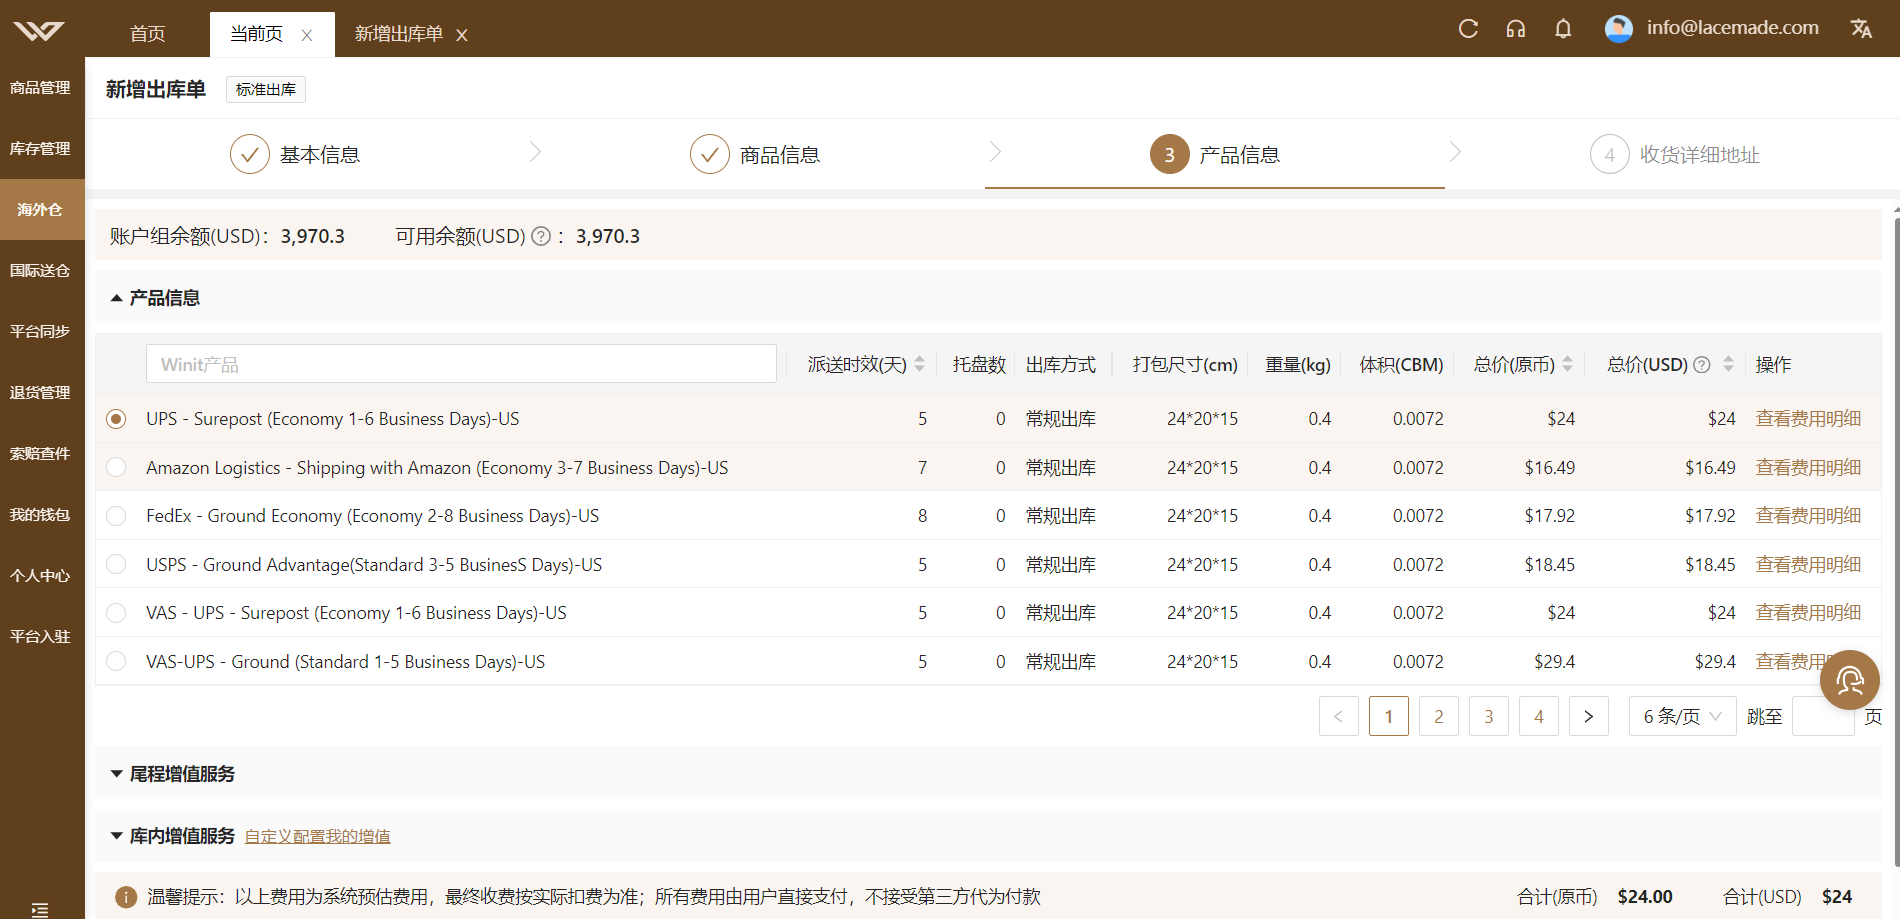Click the help icon next to 总价(USD)
The width and height of the screenshot is (1900, 919).
1702,364
